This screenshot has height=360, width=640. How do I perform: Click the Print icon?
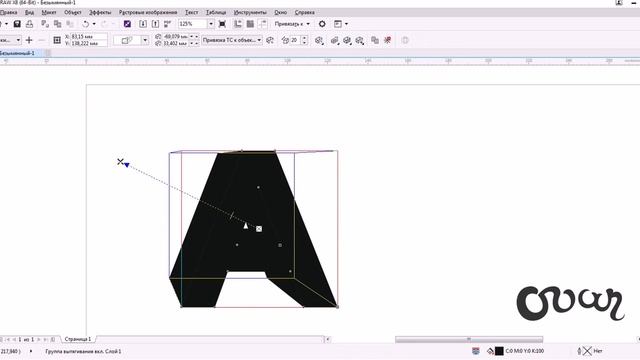point(29,24)
